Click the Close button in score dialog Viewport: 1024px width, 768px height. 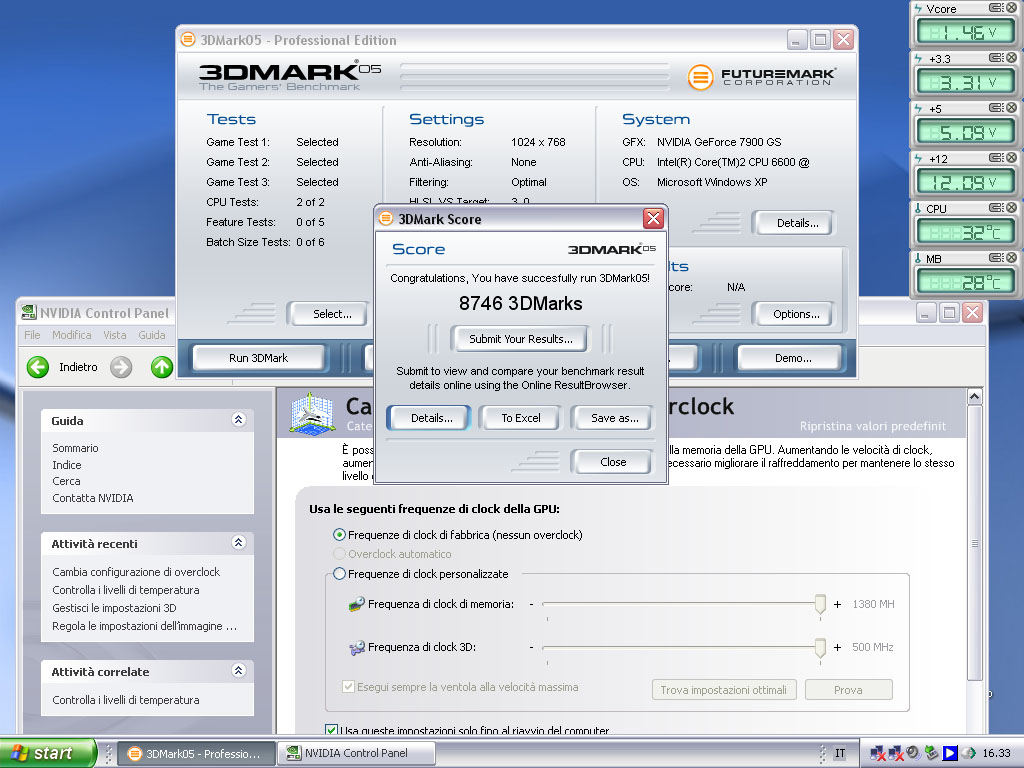pyautogui.click(x=613, y=462)
